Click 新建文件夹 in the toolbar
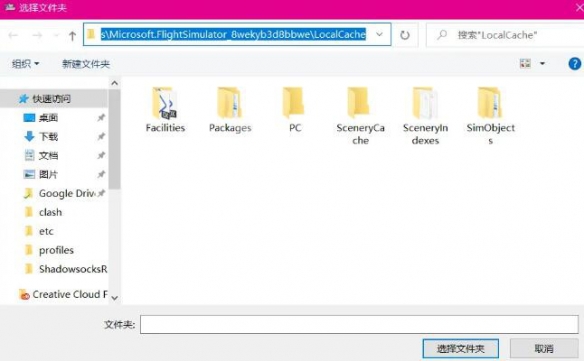The width and height of the screenshot is (584, 361). [86, 64]
